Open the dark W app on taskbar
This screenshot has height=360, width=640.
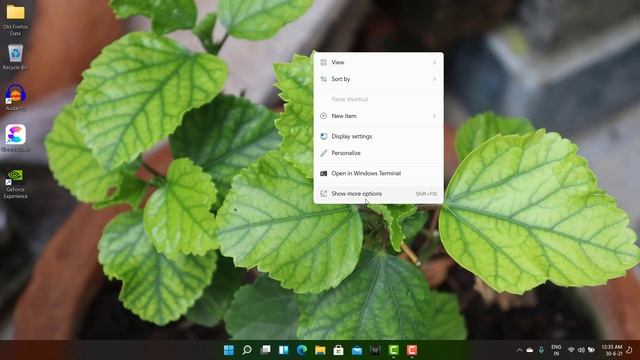click(x=375, y=350)
